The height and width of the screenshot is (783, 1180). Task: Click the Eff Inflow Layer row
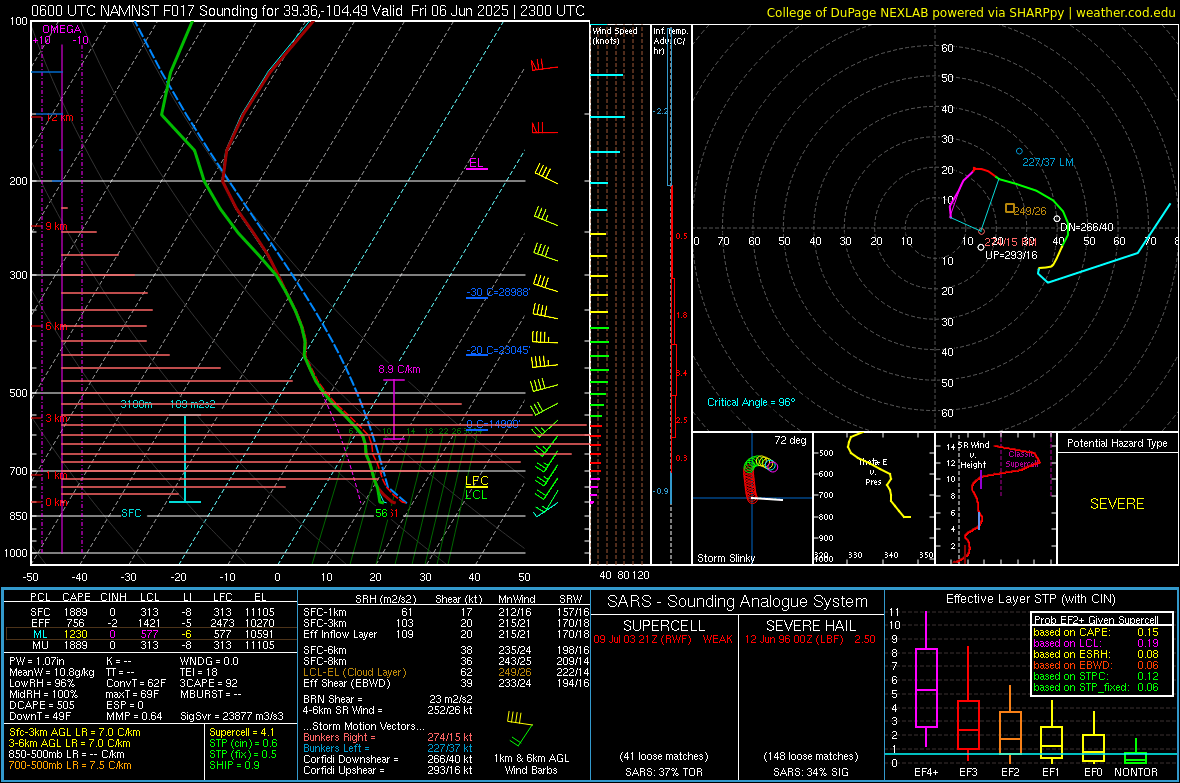pyautogui.click(x=444, y=634)
